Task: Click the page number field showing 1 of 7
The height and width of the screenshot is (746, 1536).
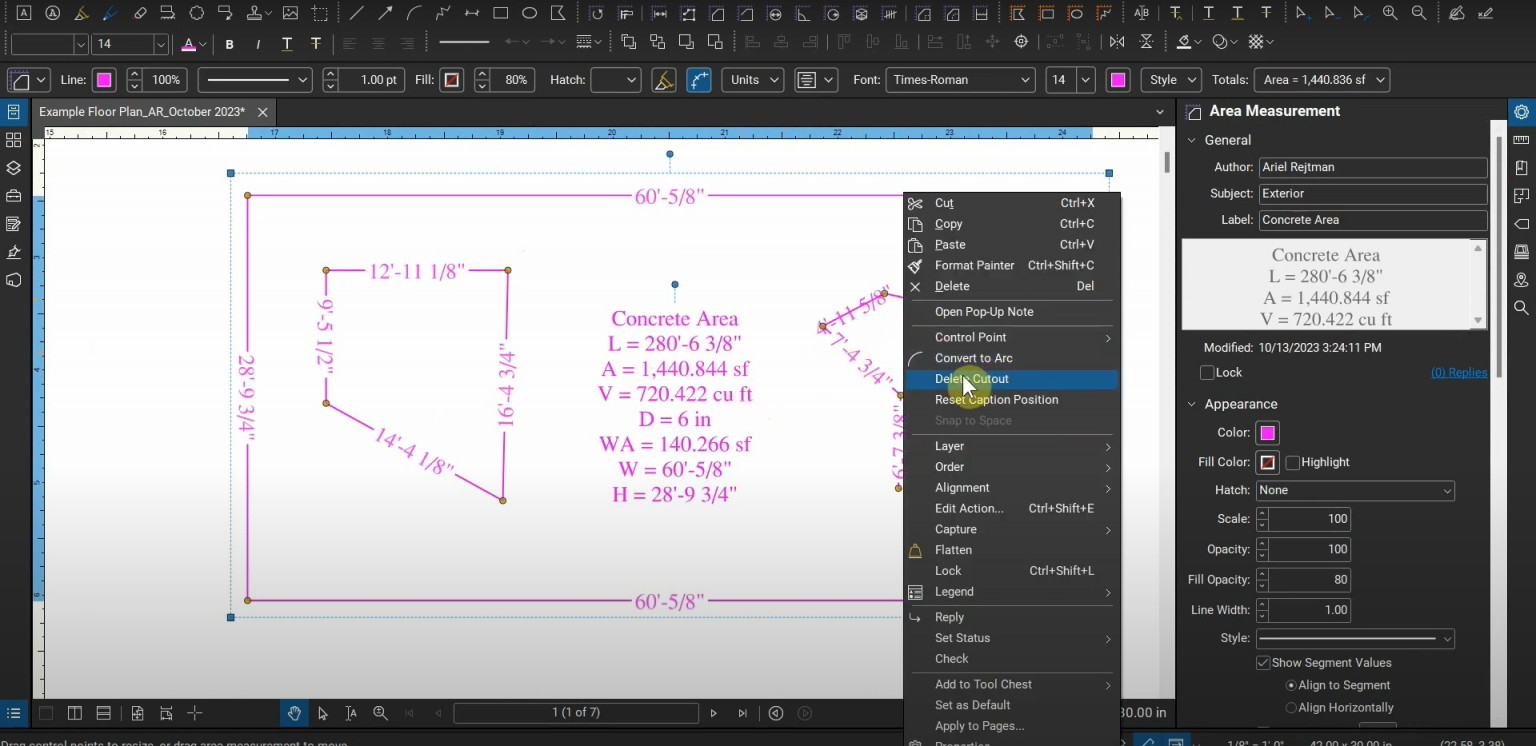Action: [x=576, y=713]
